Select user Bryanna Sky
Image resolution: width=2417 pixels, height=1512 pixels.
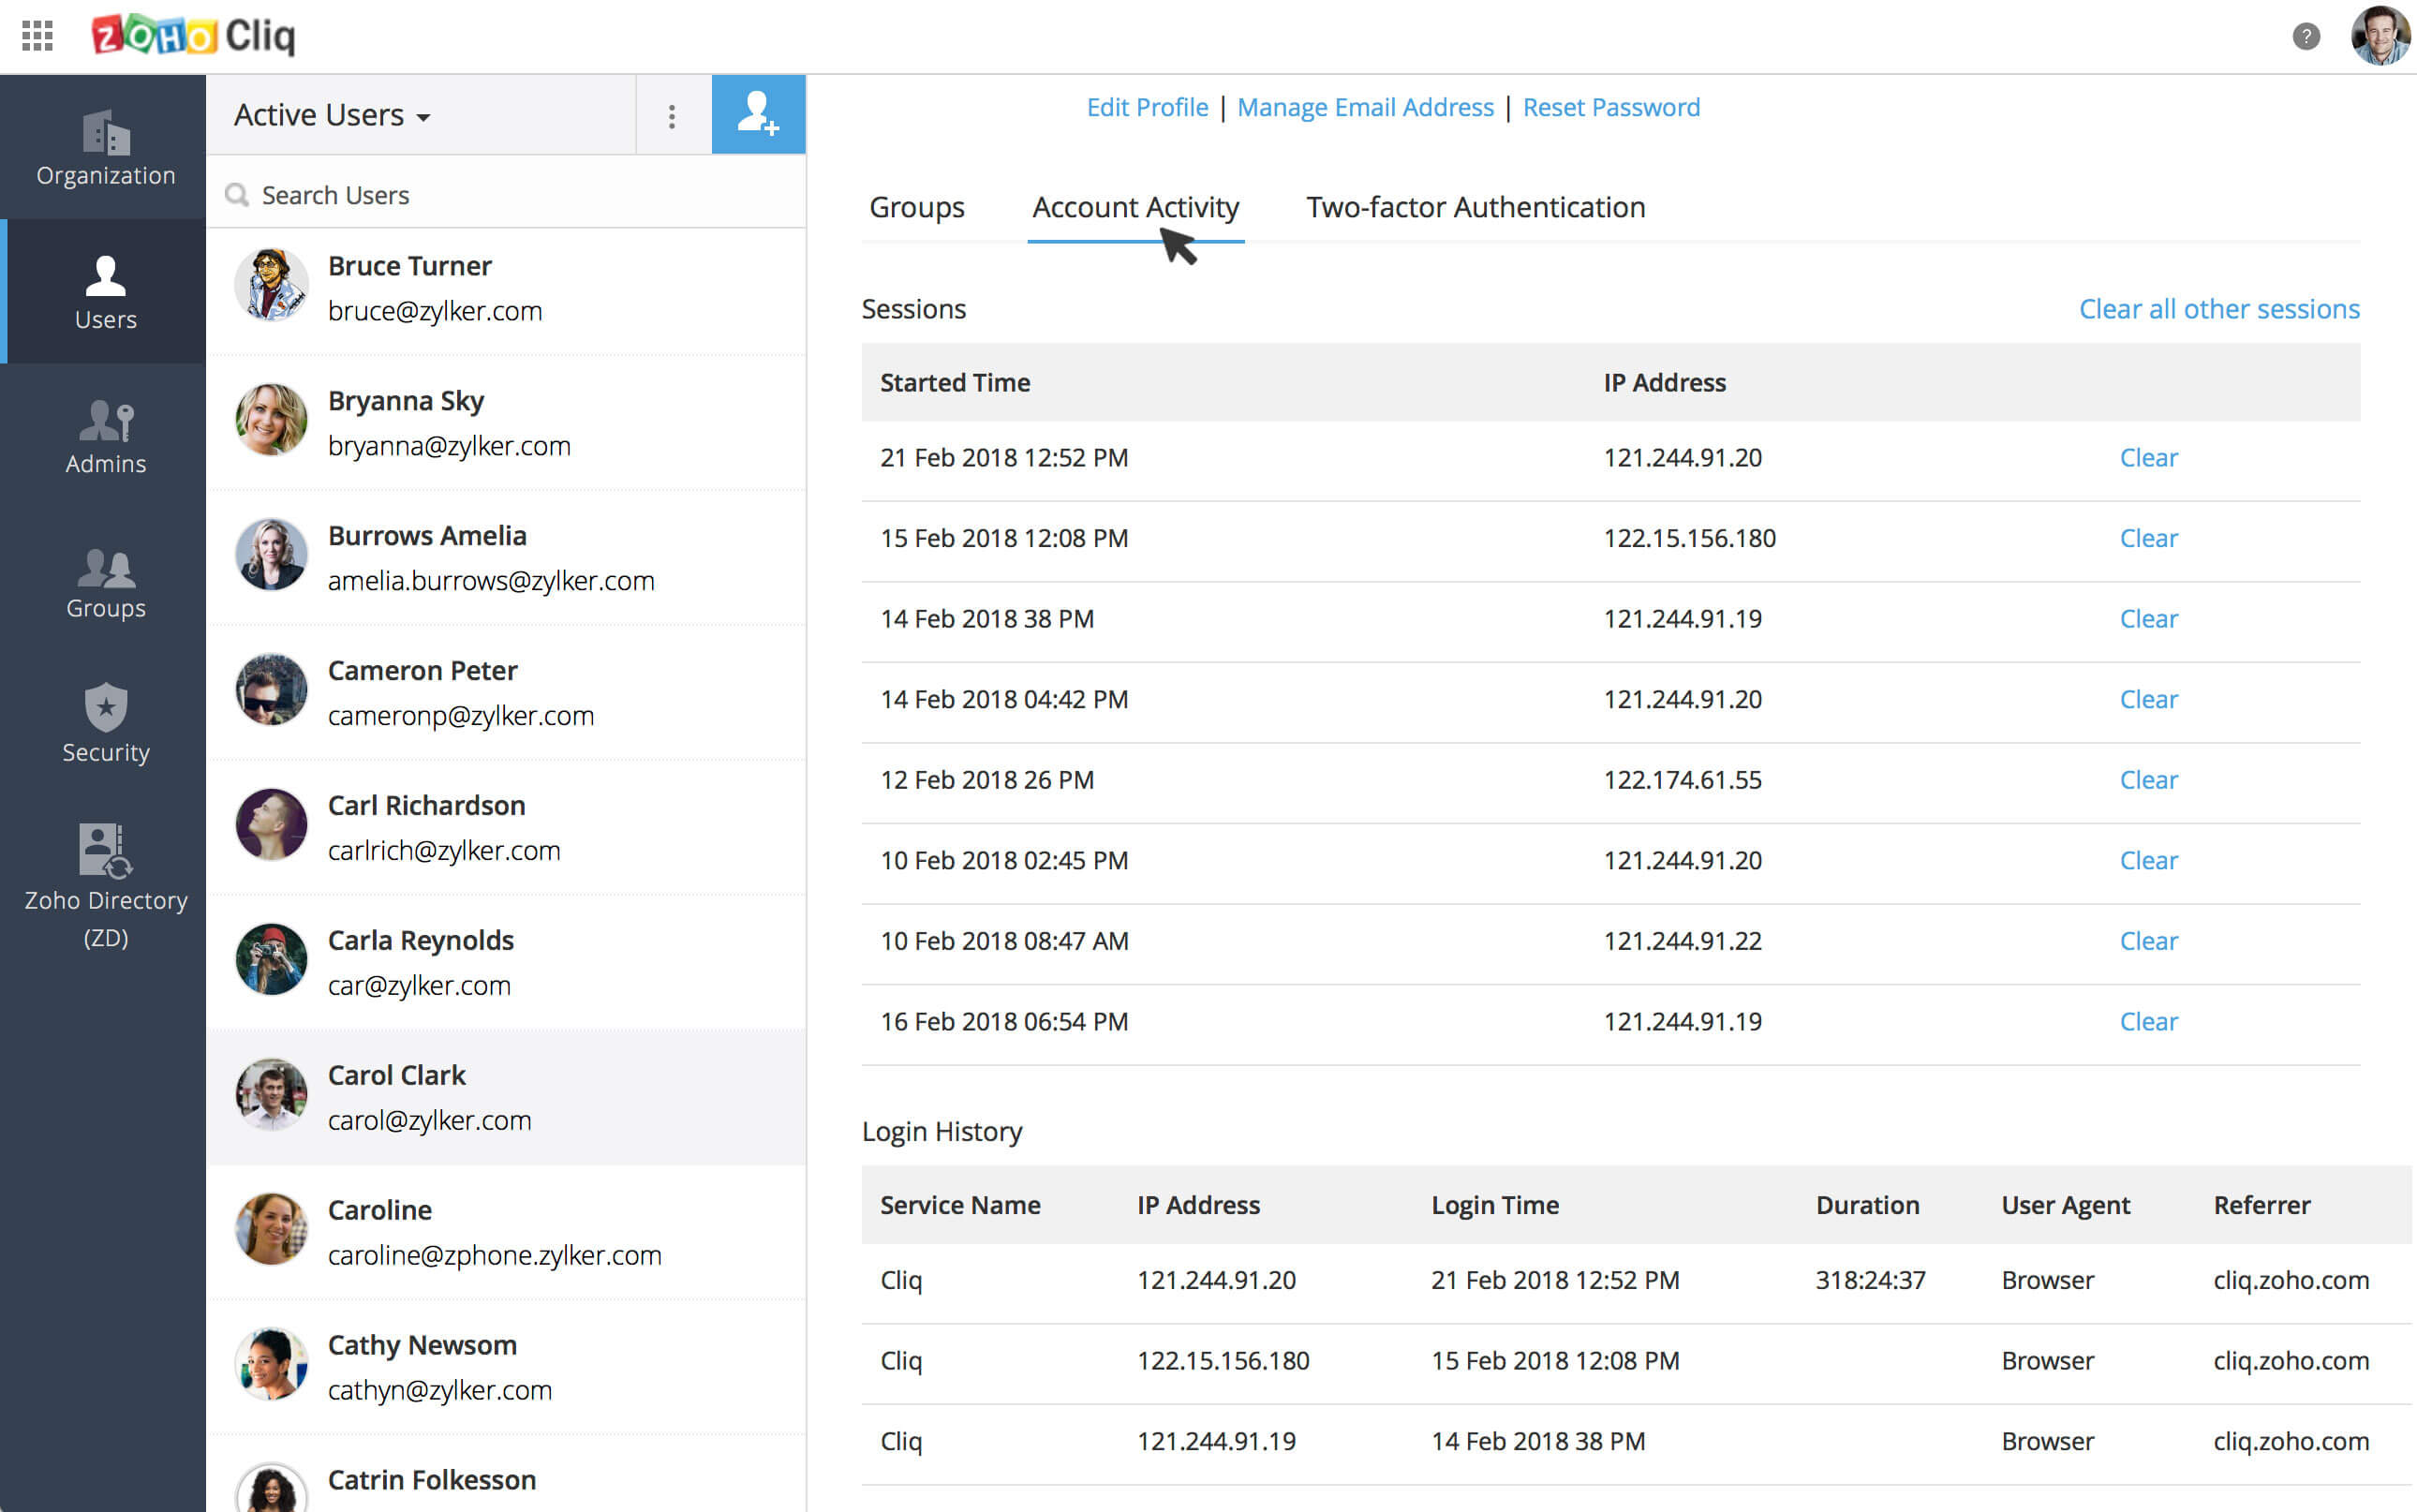click(506, 423)
